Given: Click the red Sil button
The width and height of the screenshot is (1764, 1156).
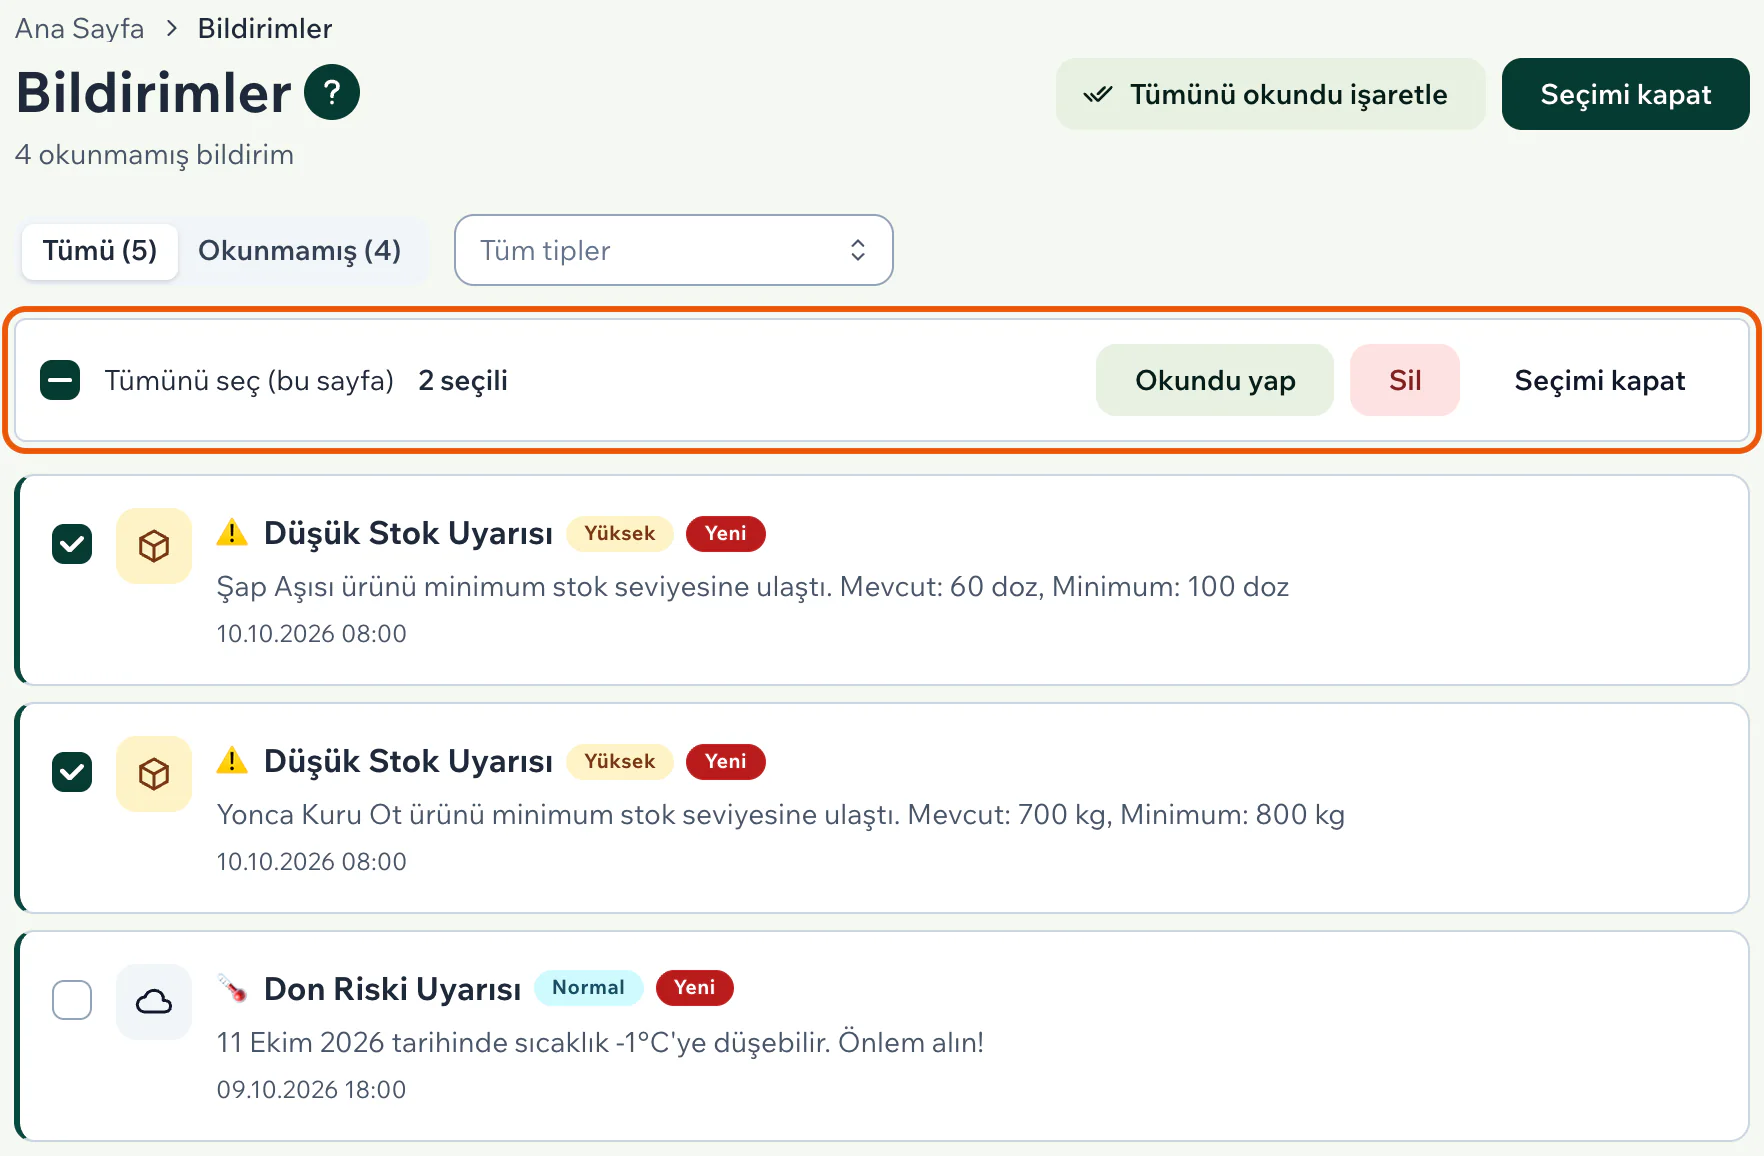Looking at the screenshot, I should pyautogui.click(x=1405, y=380).
